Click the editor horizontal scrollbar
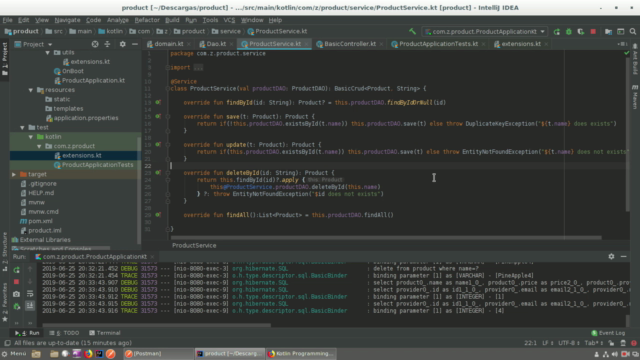 pos(386,237)
